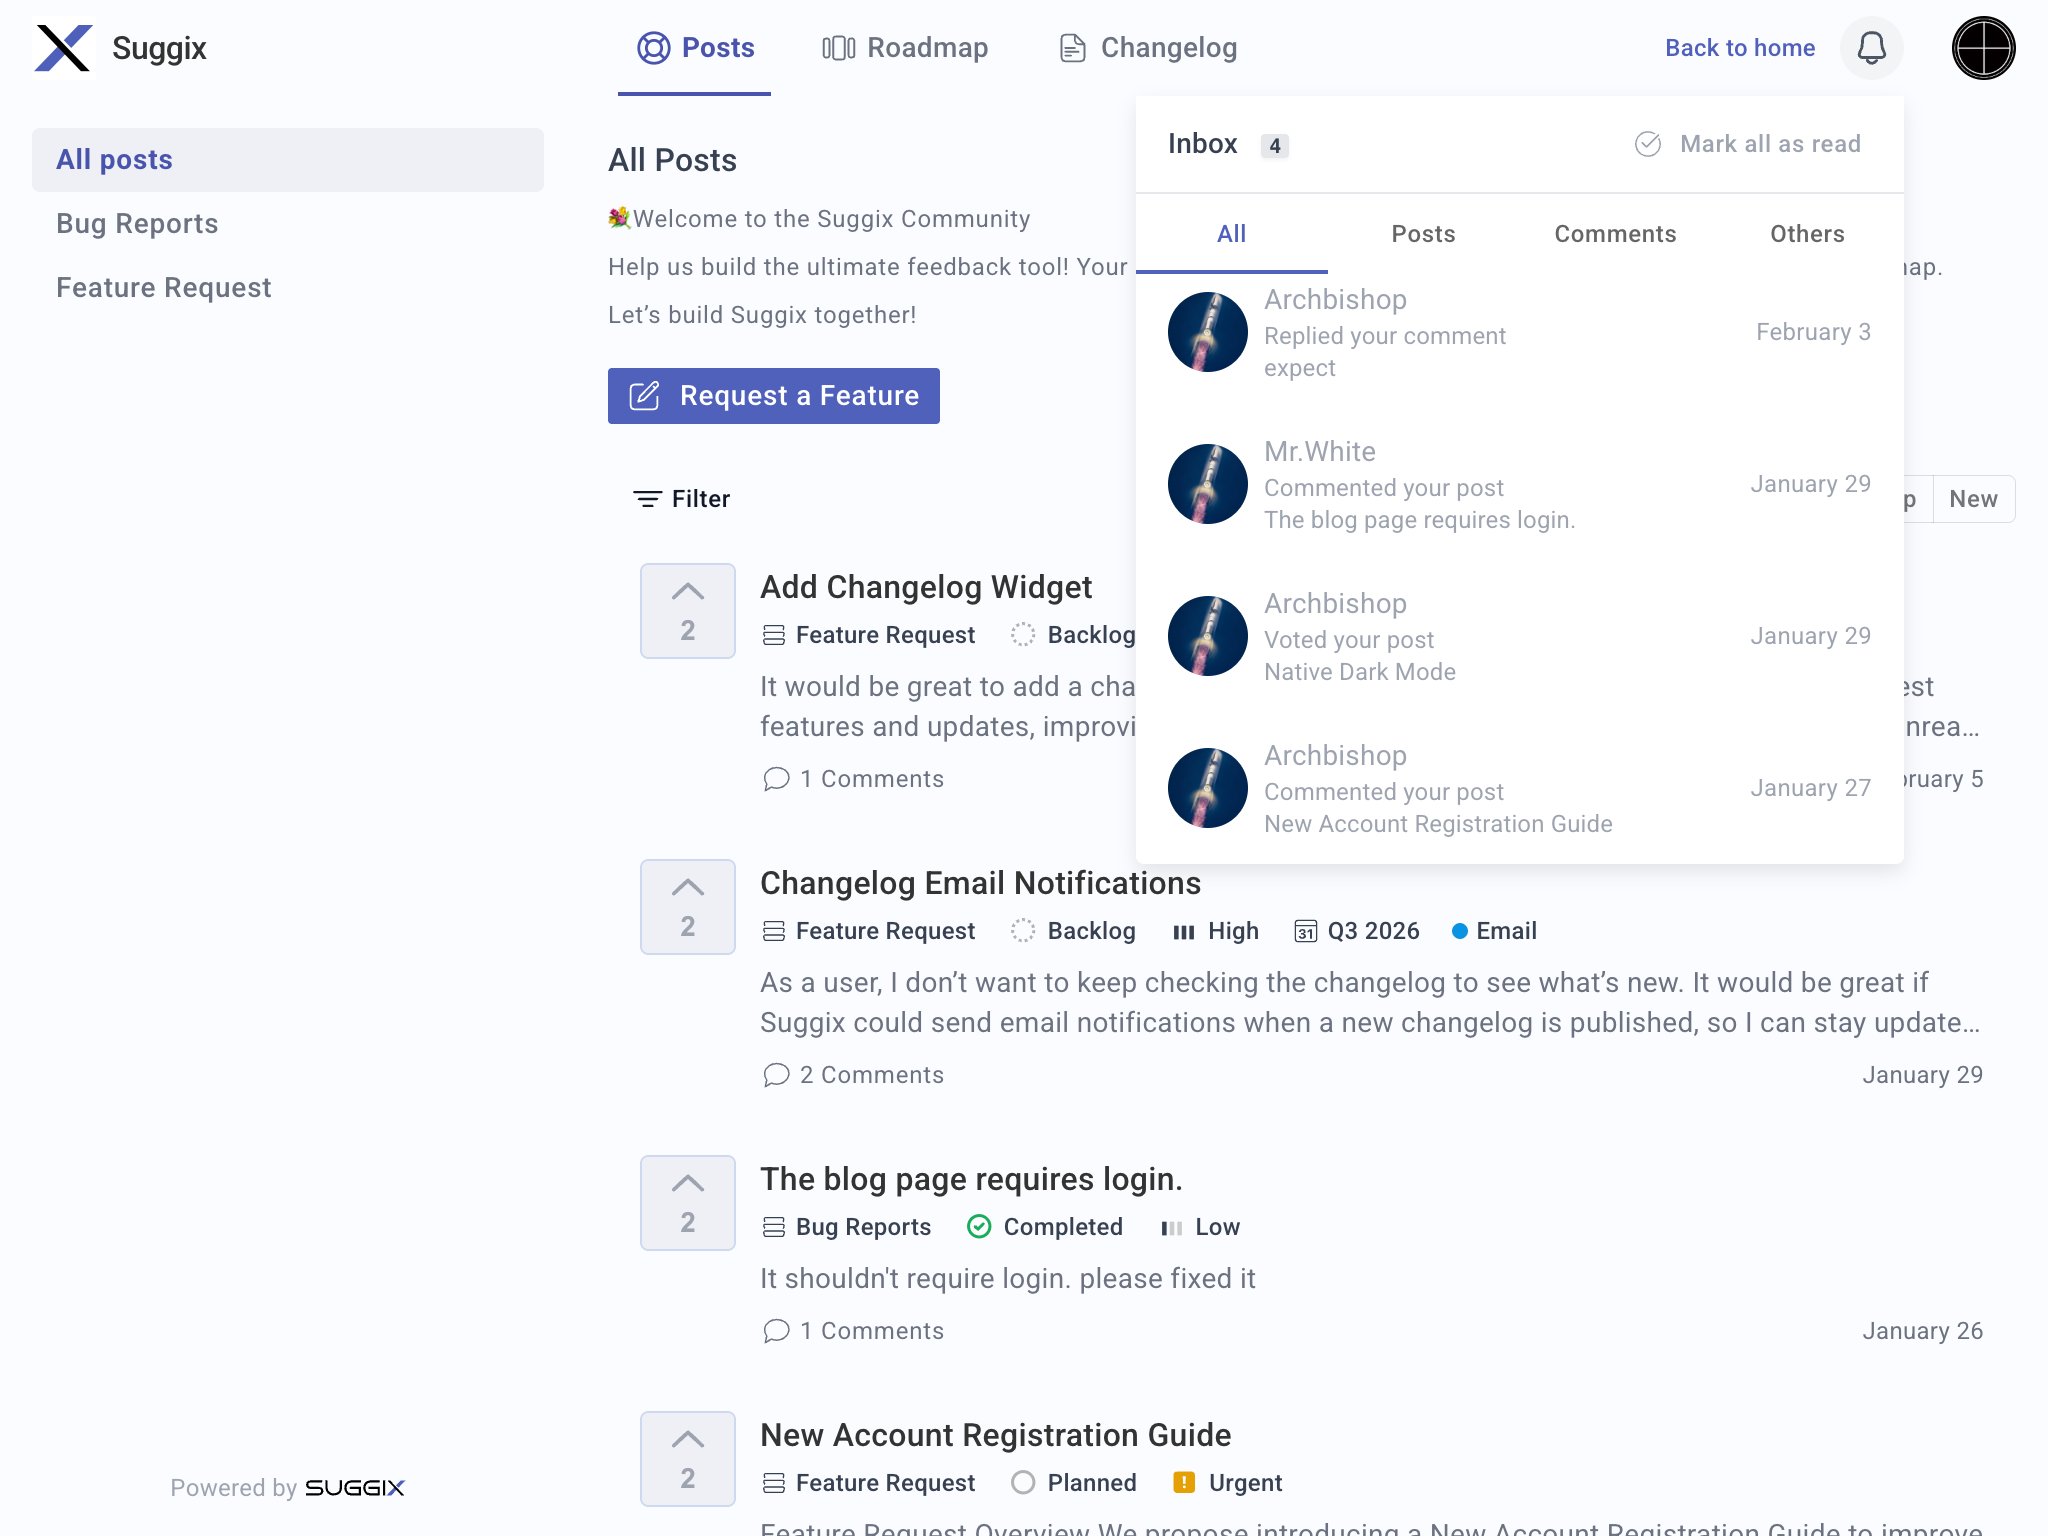Viewport: 2048px width, 1536px height.
Task: Click the Suggix X logo
Action: [63, 48]
